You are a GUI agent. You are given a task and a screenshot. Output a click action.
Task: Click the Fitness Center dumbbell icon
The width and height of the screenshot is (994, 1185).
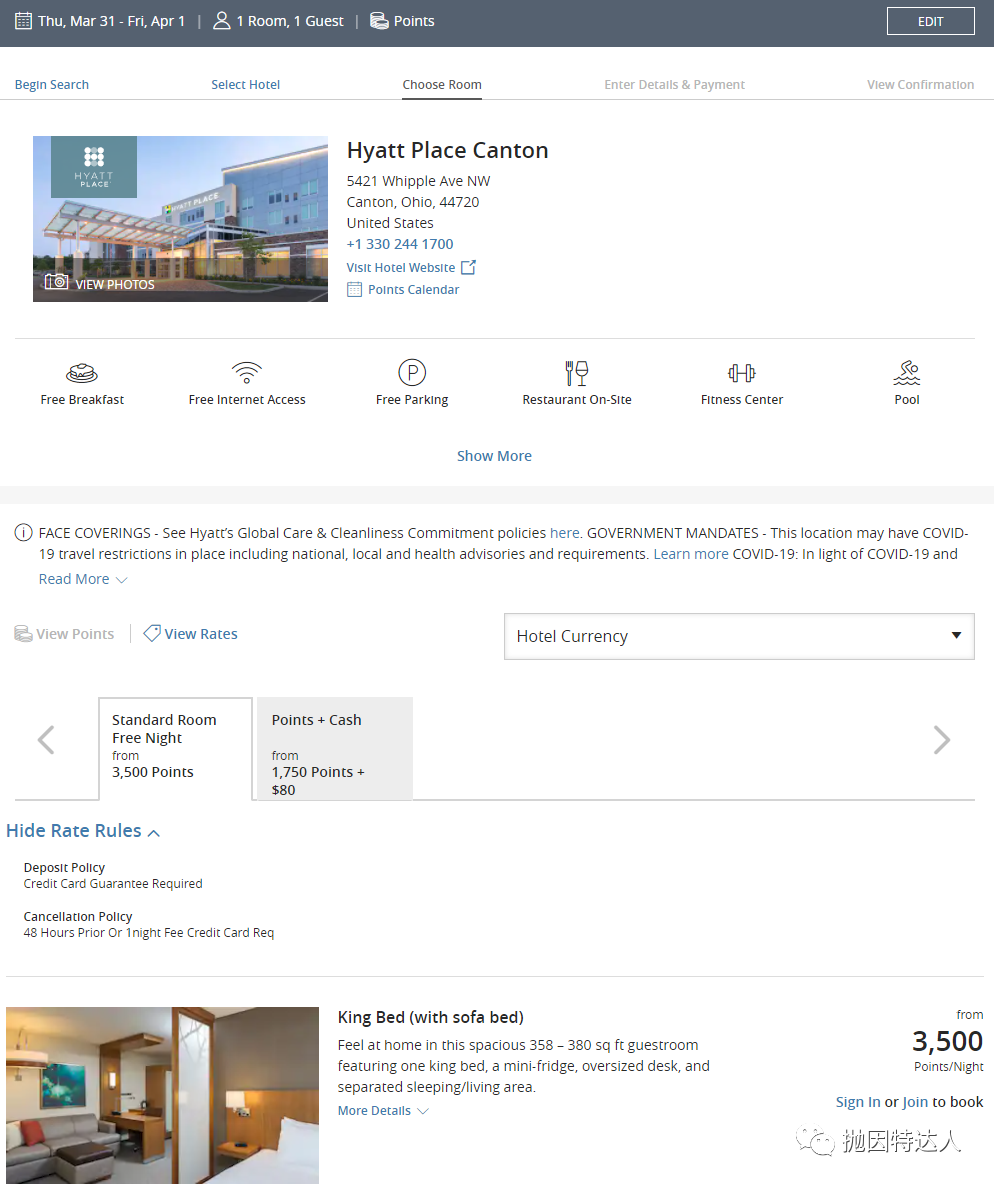point(742,373)
